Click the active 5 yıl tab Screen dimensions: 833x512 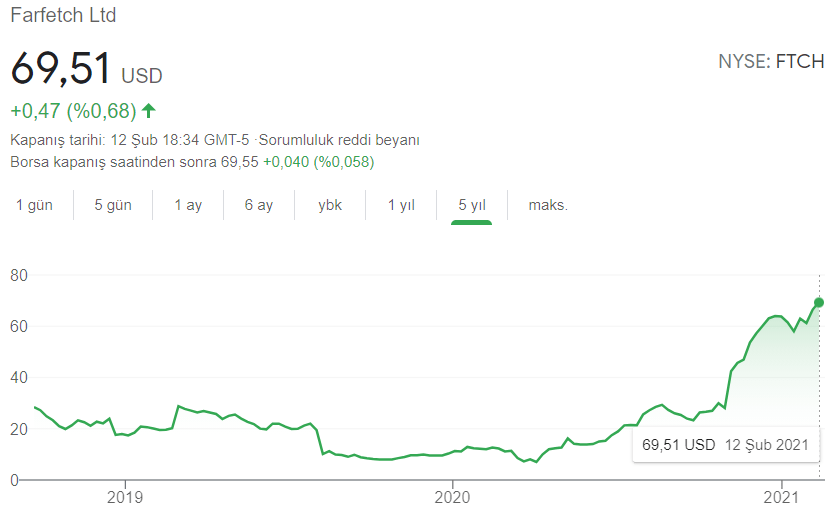point(472,205)
